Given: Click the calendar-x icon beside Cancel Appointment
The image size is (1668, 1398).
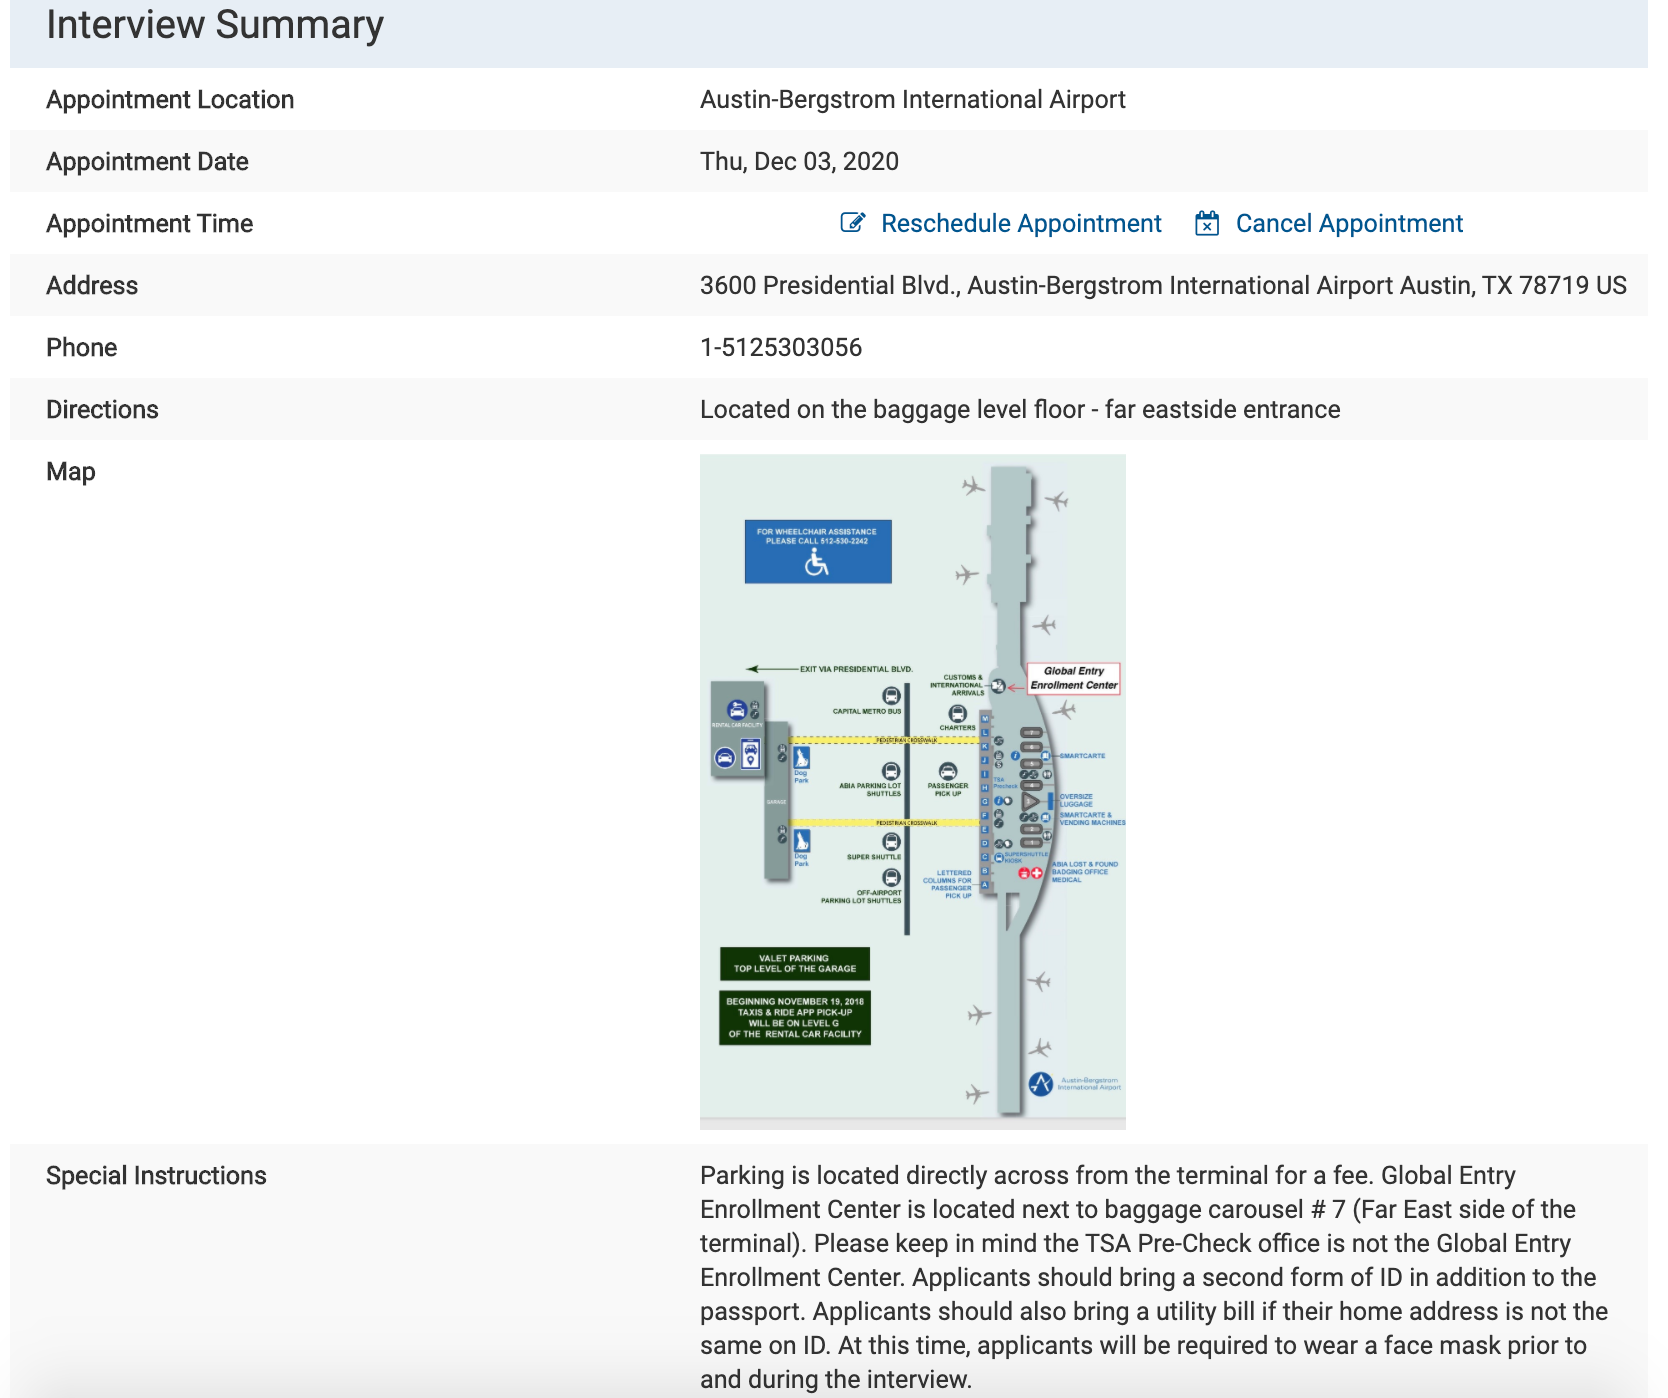Looking at the screenshot, I should pos(1207,223).
